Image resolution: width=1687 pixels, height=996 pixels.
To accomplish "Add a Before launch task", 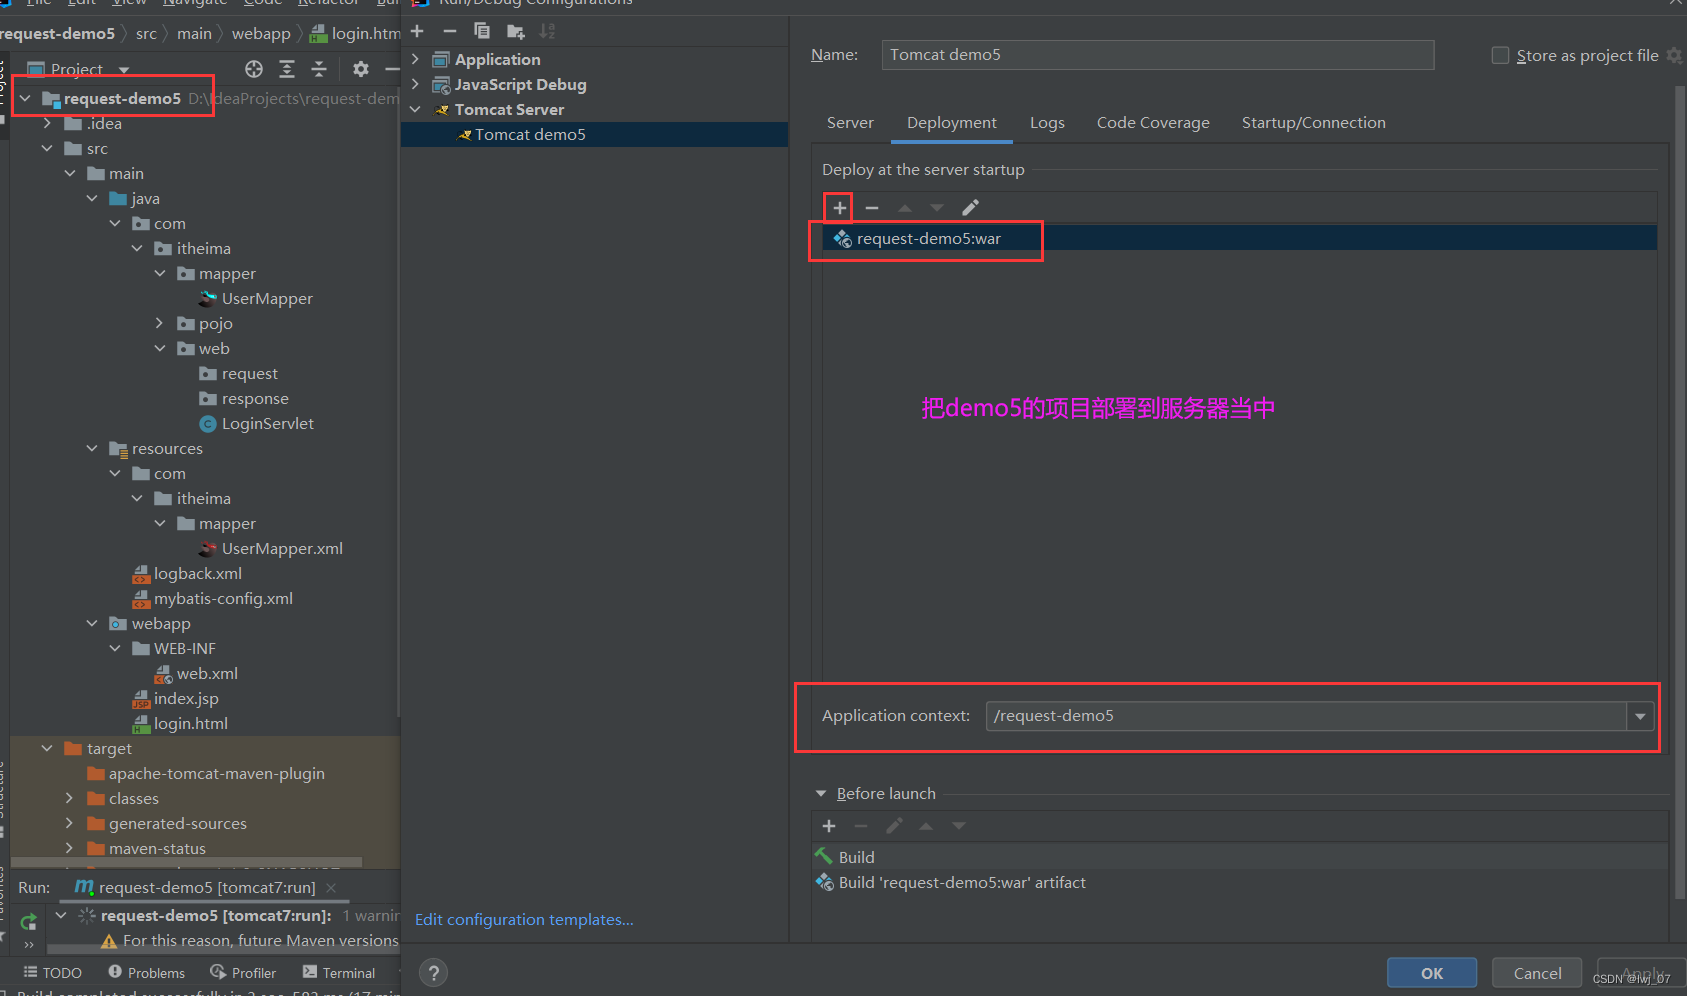I will 829,826.
